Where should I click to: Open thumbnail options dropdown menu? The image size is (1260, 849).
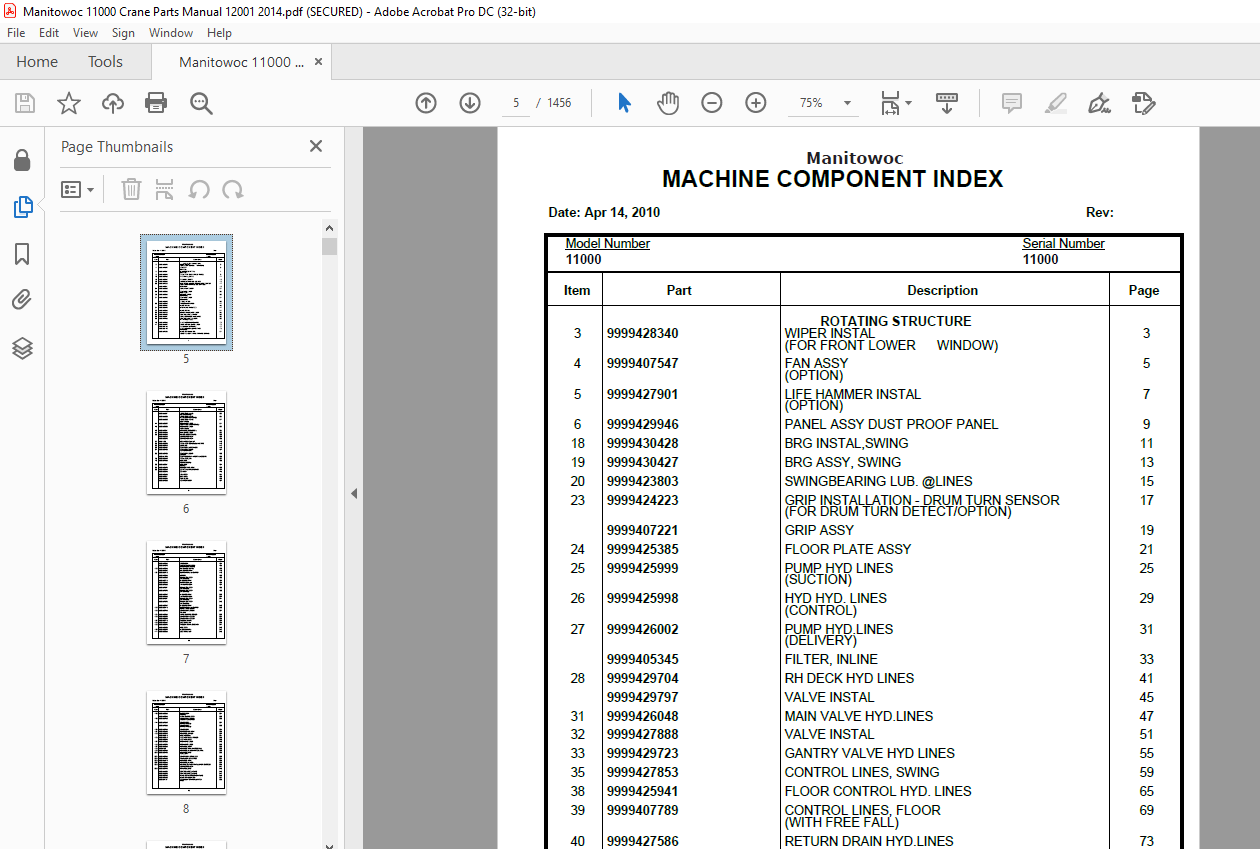pyautogui.click(x=78, y=189)
